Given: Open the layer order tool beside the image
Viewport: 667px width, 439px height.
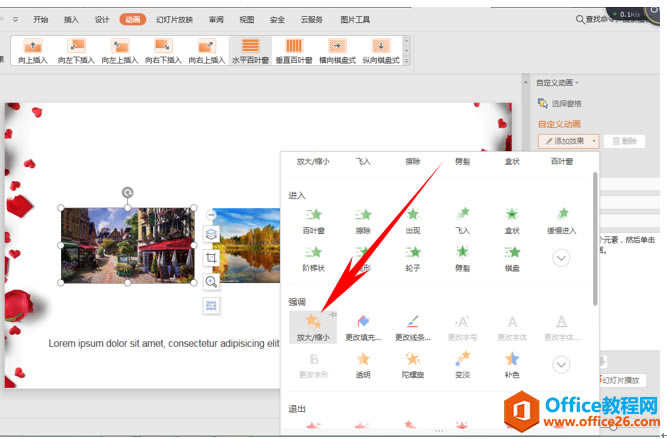Looking at the screenshot, I should [211, 234].
